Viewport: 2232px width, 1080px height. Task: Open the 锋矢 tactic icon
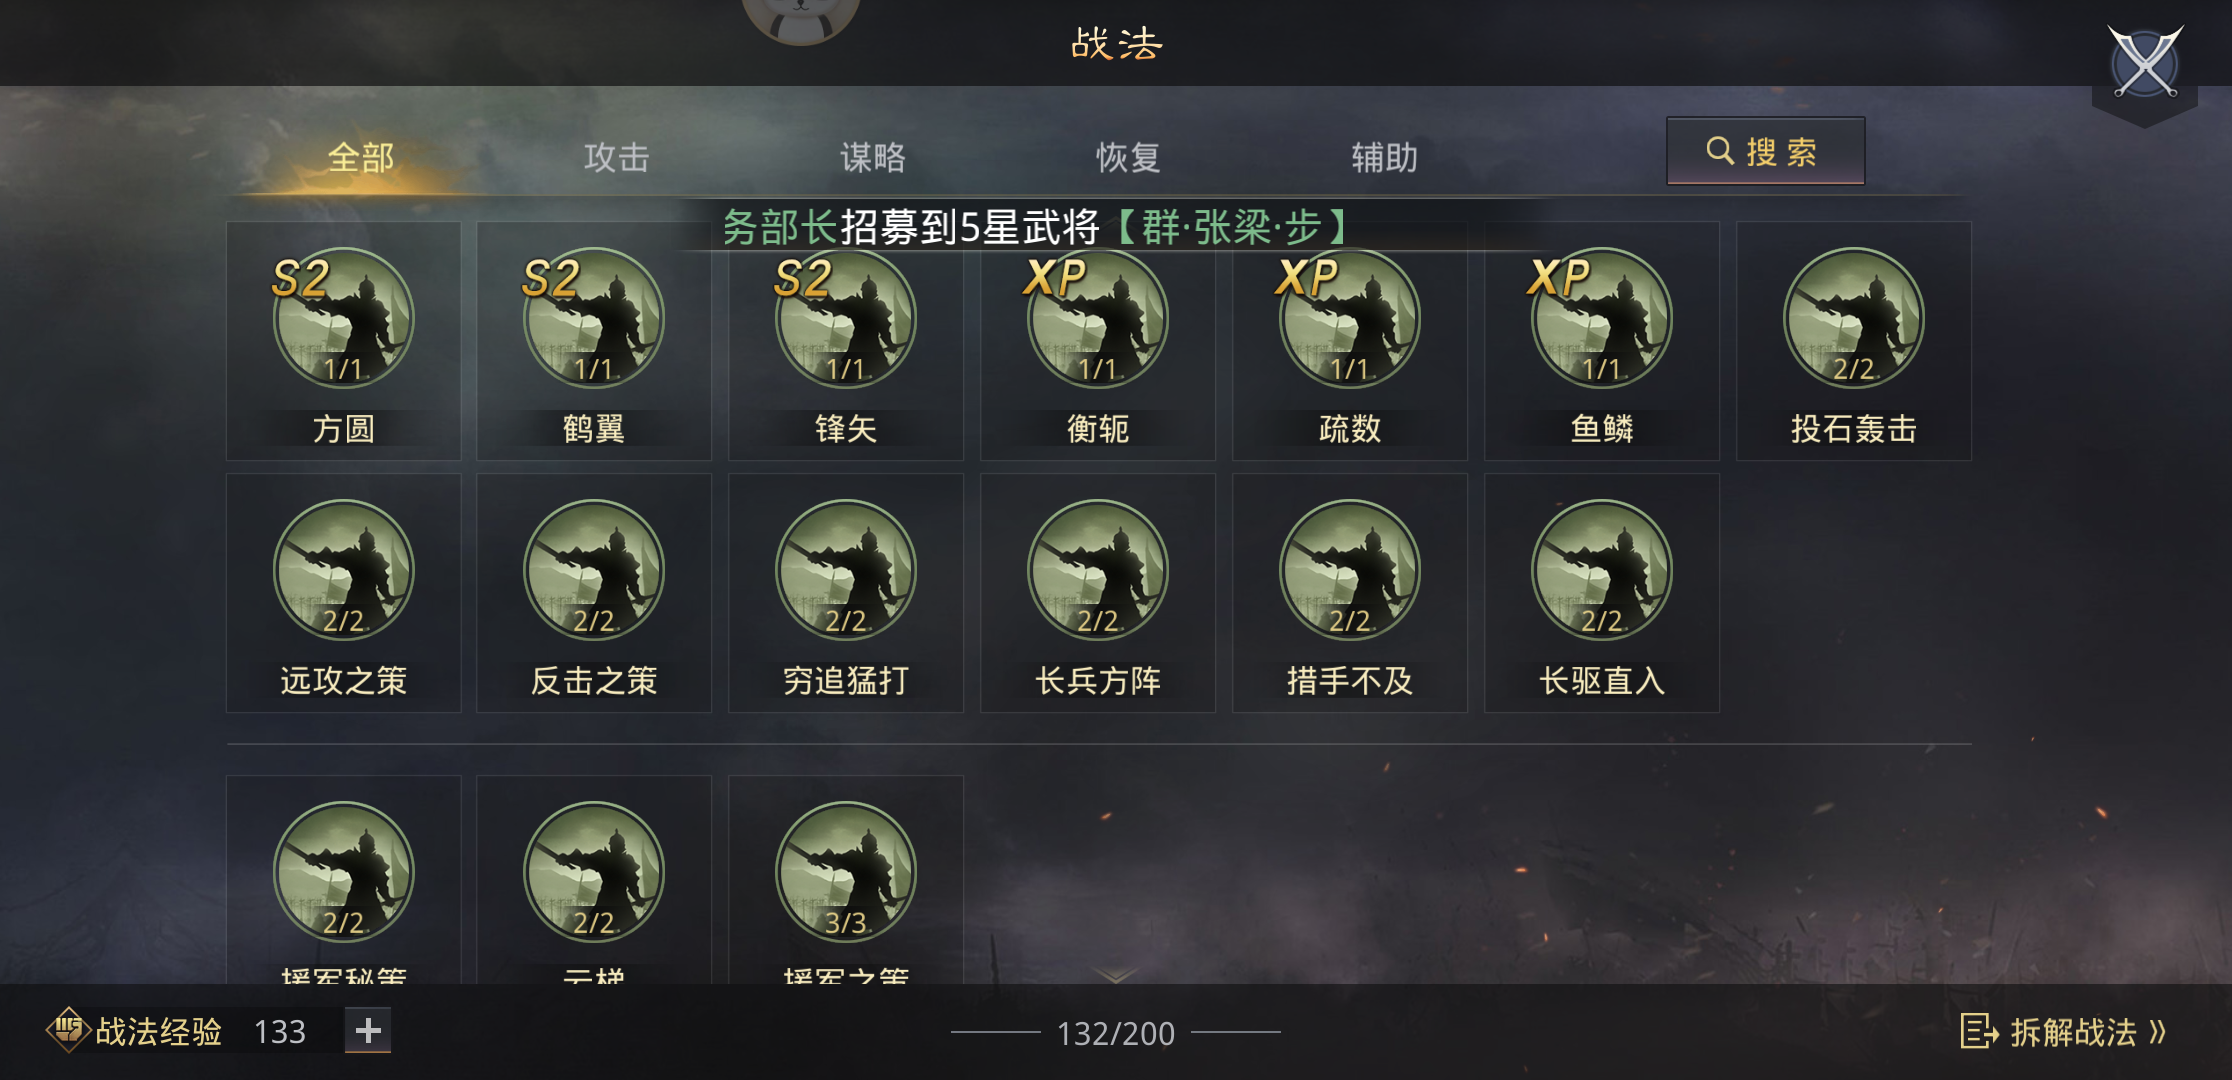[x=846, y=318]
